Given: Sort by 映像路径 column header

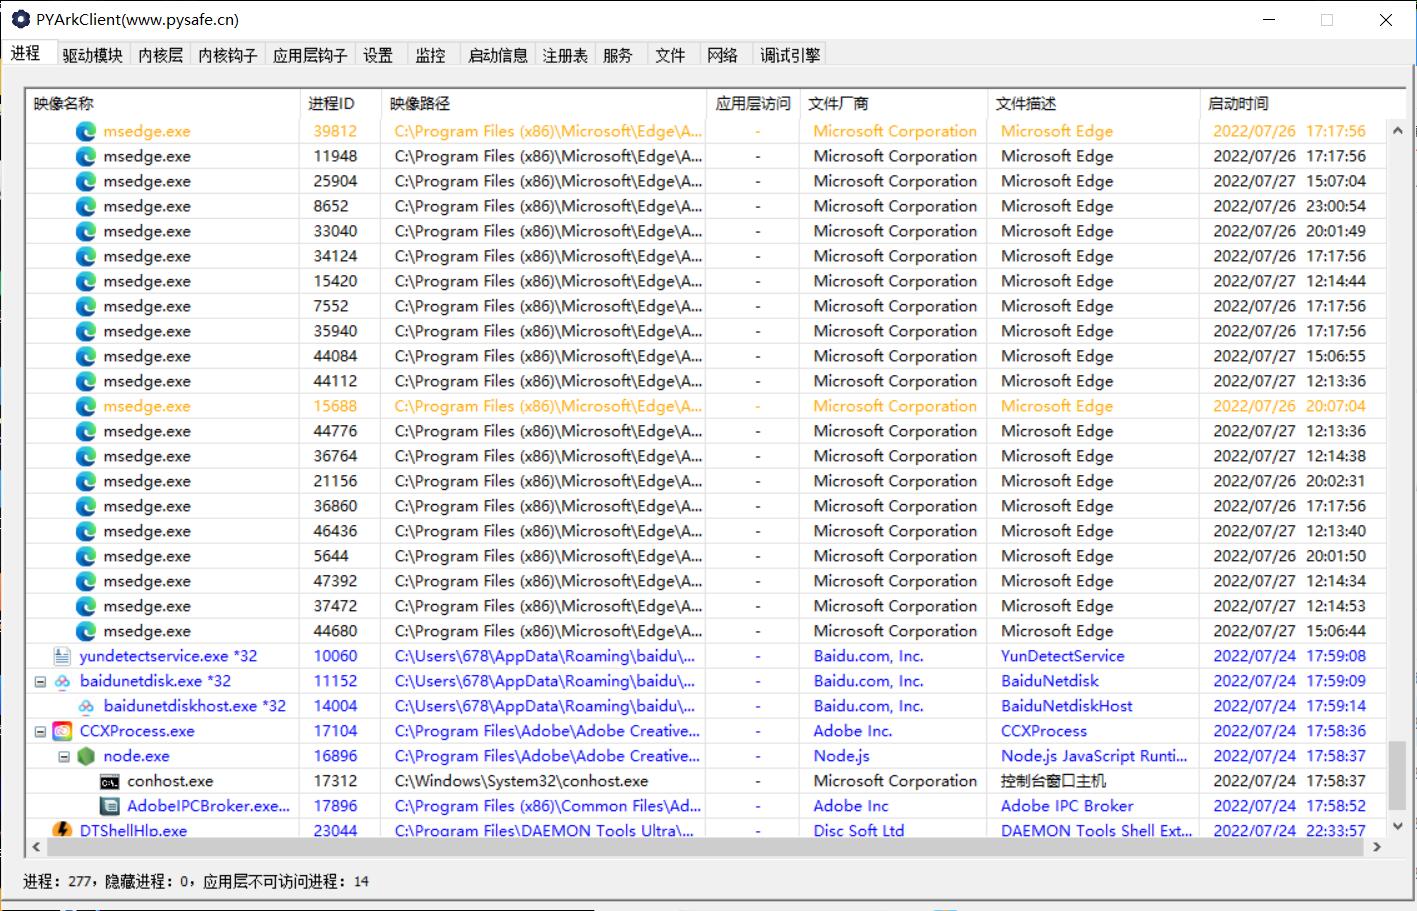Looking at the screenshot, I should point(544,103).
